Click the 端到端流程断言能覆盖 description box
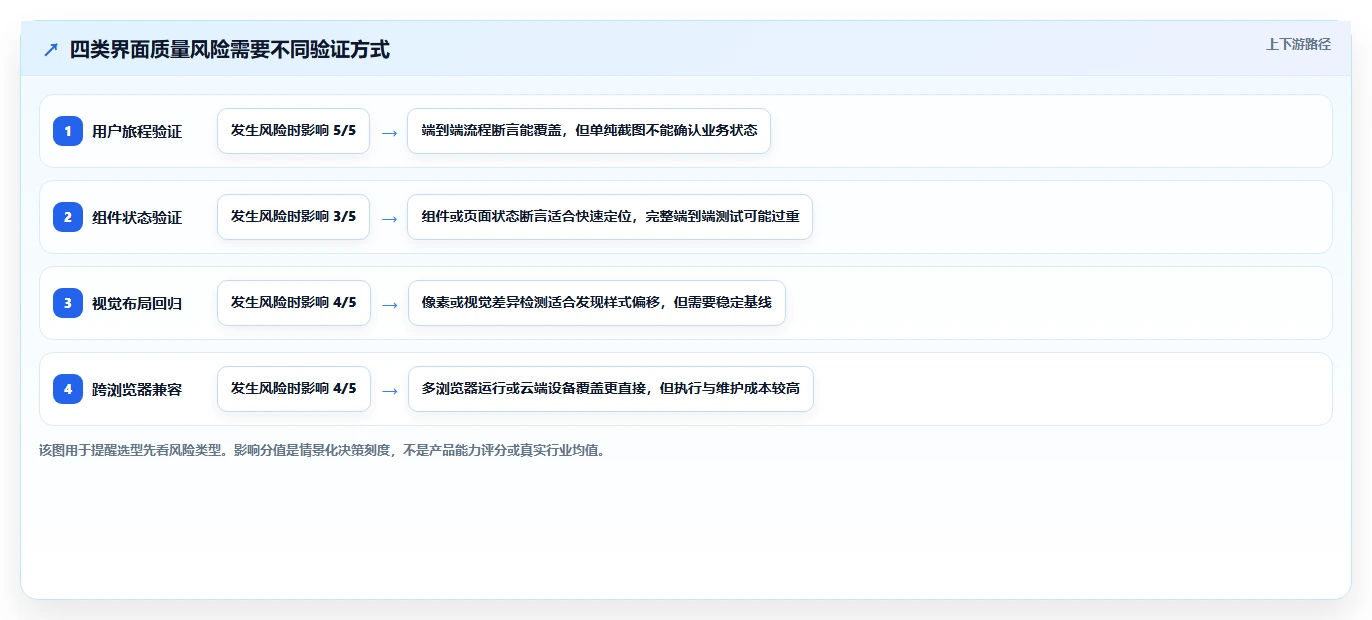Image resolution: width=1372 pixels, height=620 pixels. 589,131
